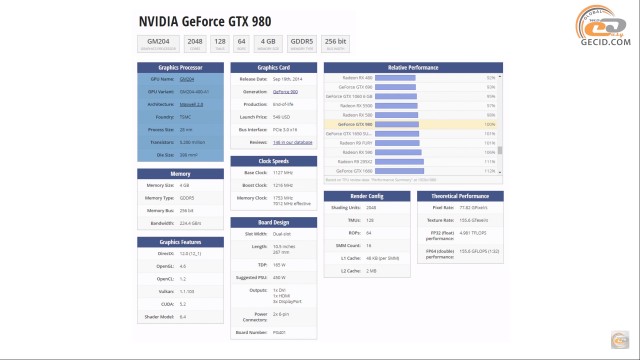This screenshot has width=640, height=360.
Task: Open the Maxwell 2.0 architecture link
Action: tap(191, 104)
